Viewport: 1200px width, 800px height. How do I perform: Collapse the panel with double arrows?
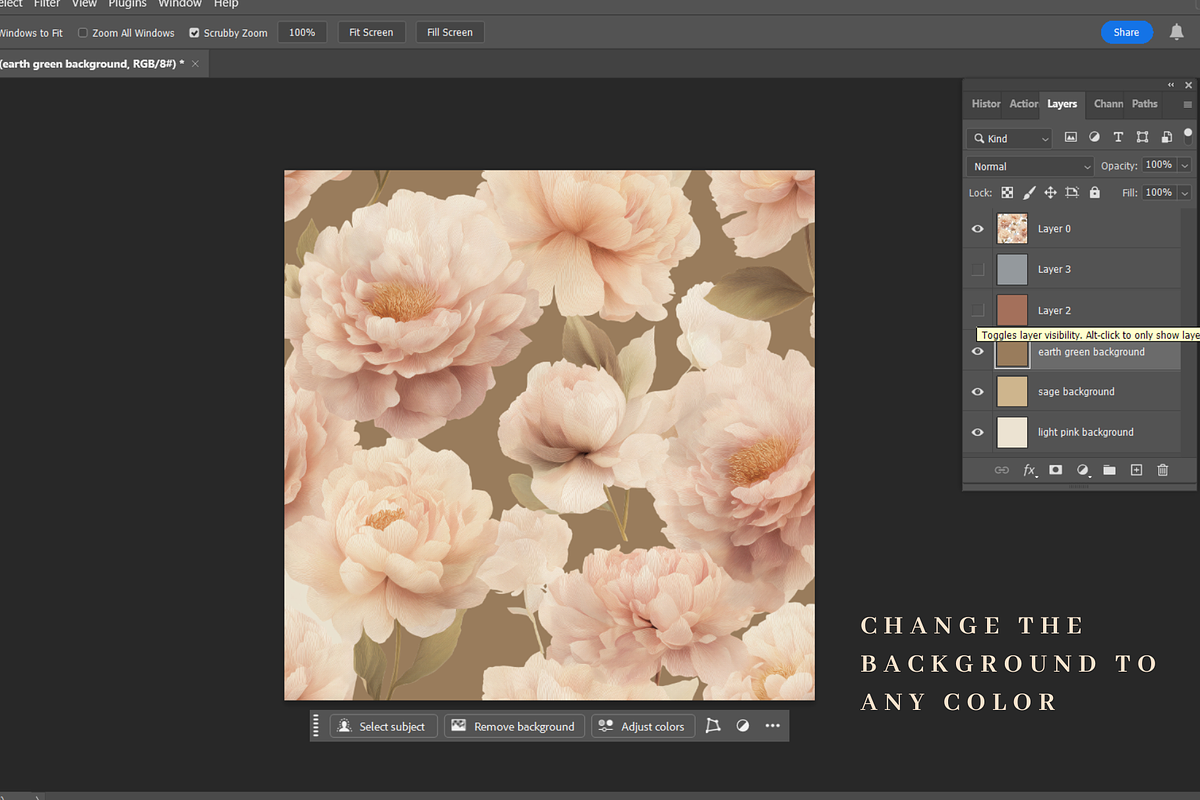[1171, 85]
